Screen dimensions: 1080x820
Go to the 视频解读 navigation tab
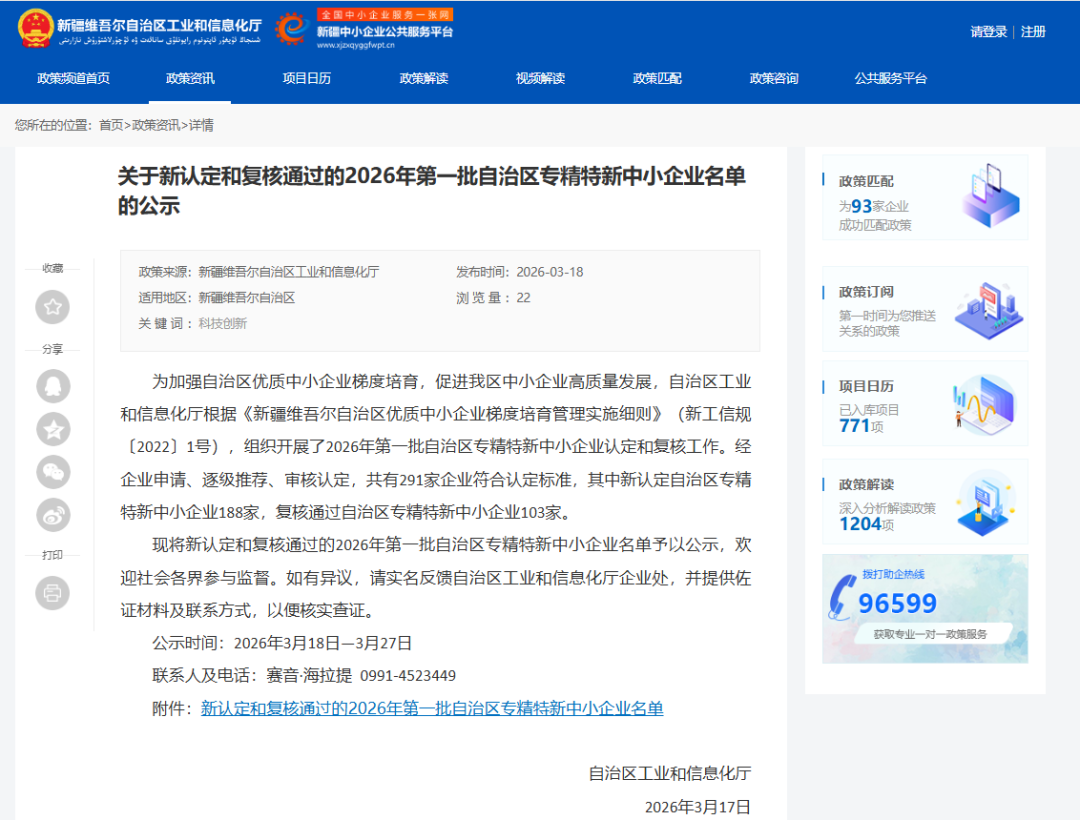click(x=540, y=78)
